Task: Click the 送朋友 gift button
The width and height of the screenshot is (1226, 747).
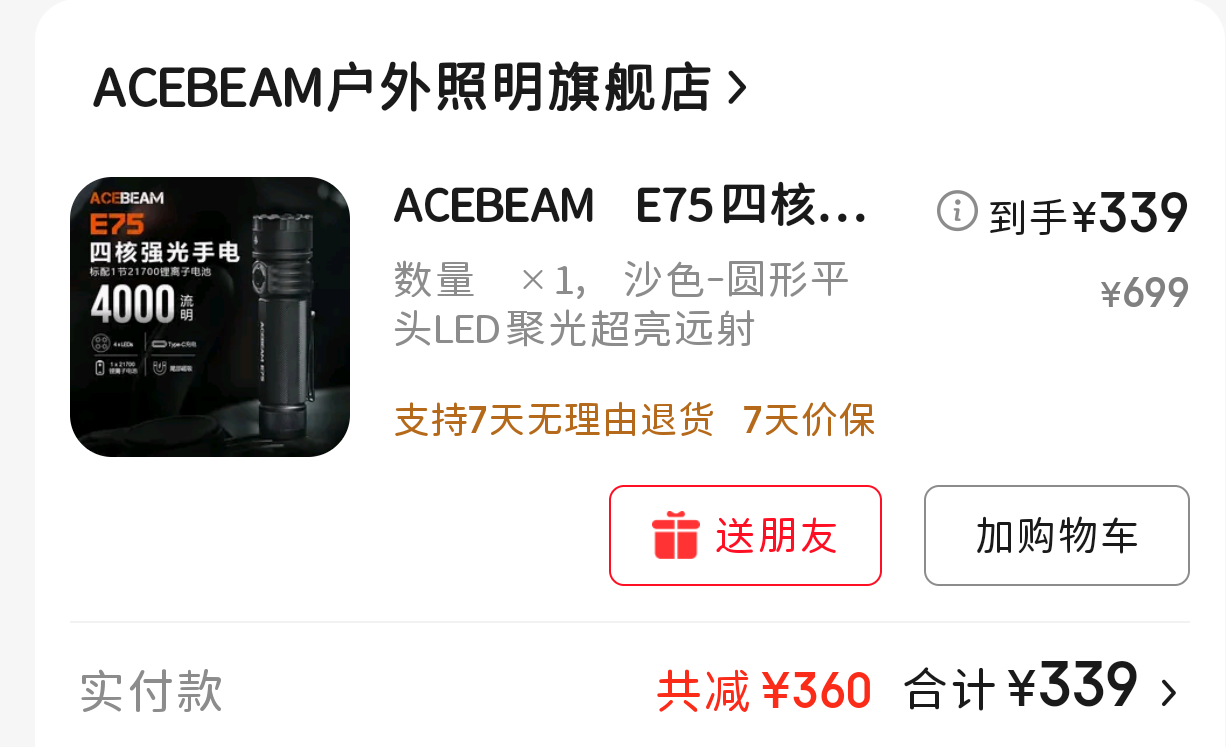Action: coord(745,535)
